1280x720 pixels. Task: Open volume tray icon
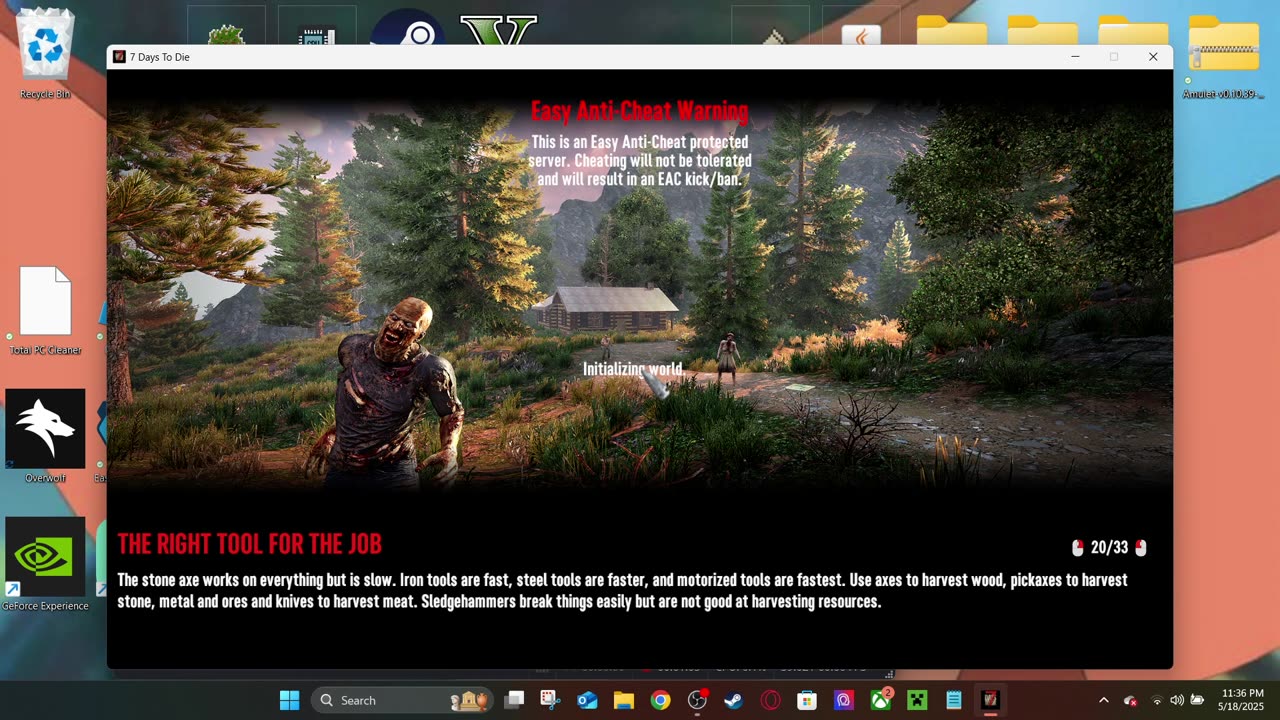tap(1176, 700)
